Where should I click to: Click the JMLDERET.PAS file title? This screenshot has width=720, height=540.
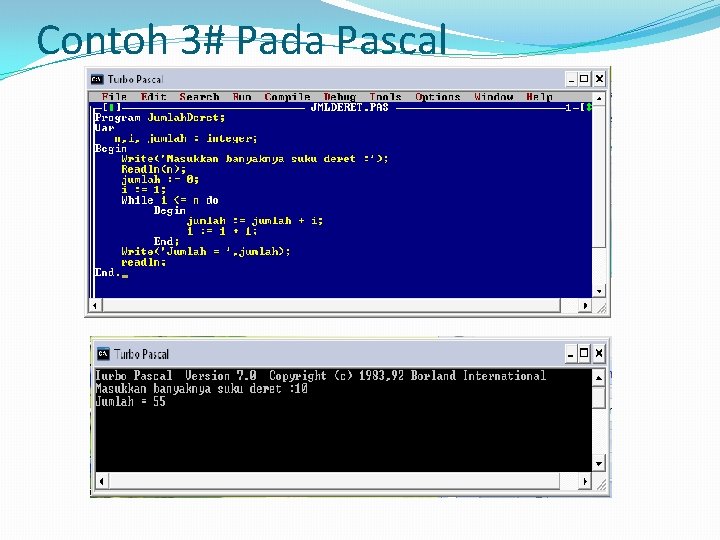(x=349, y=107)
